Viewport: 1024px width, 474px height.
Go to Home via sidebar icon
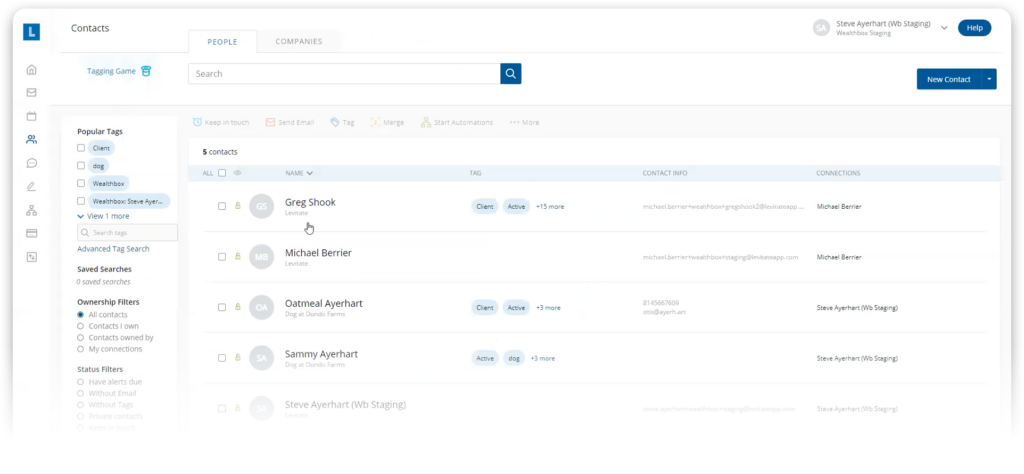coord(31,69)
